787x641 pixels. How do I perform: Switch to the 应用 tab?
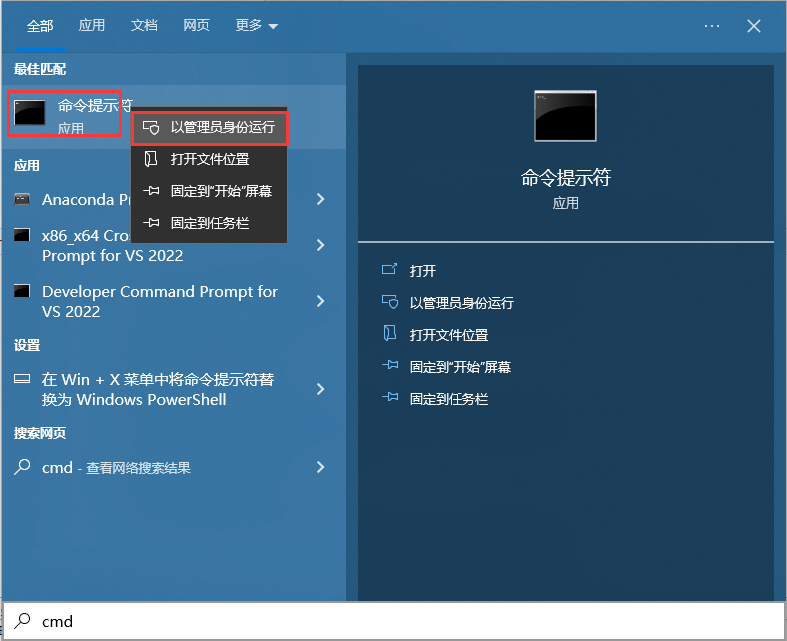[x=92, y=25]
